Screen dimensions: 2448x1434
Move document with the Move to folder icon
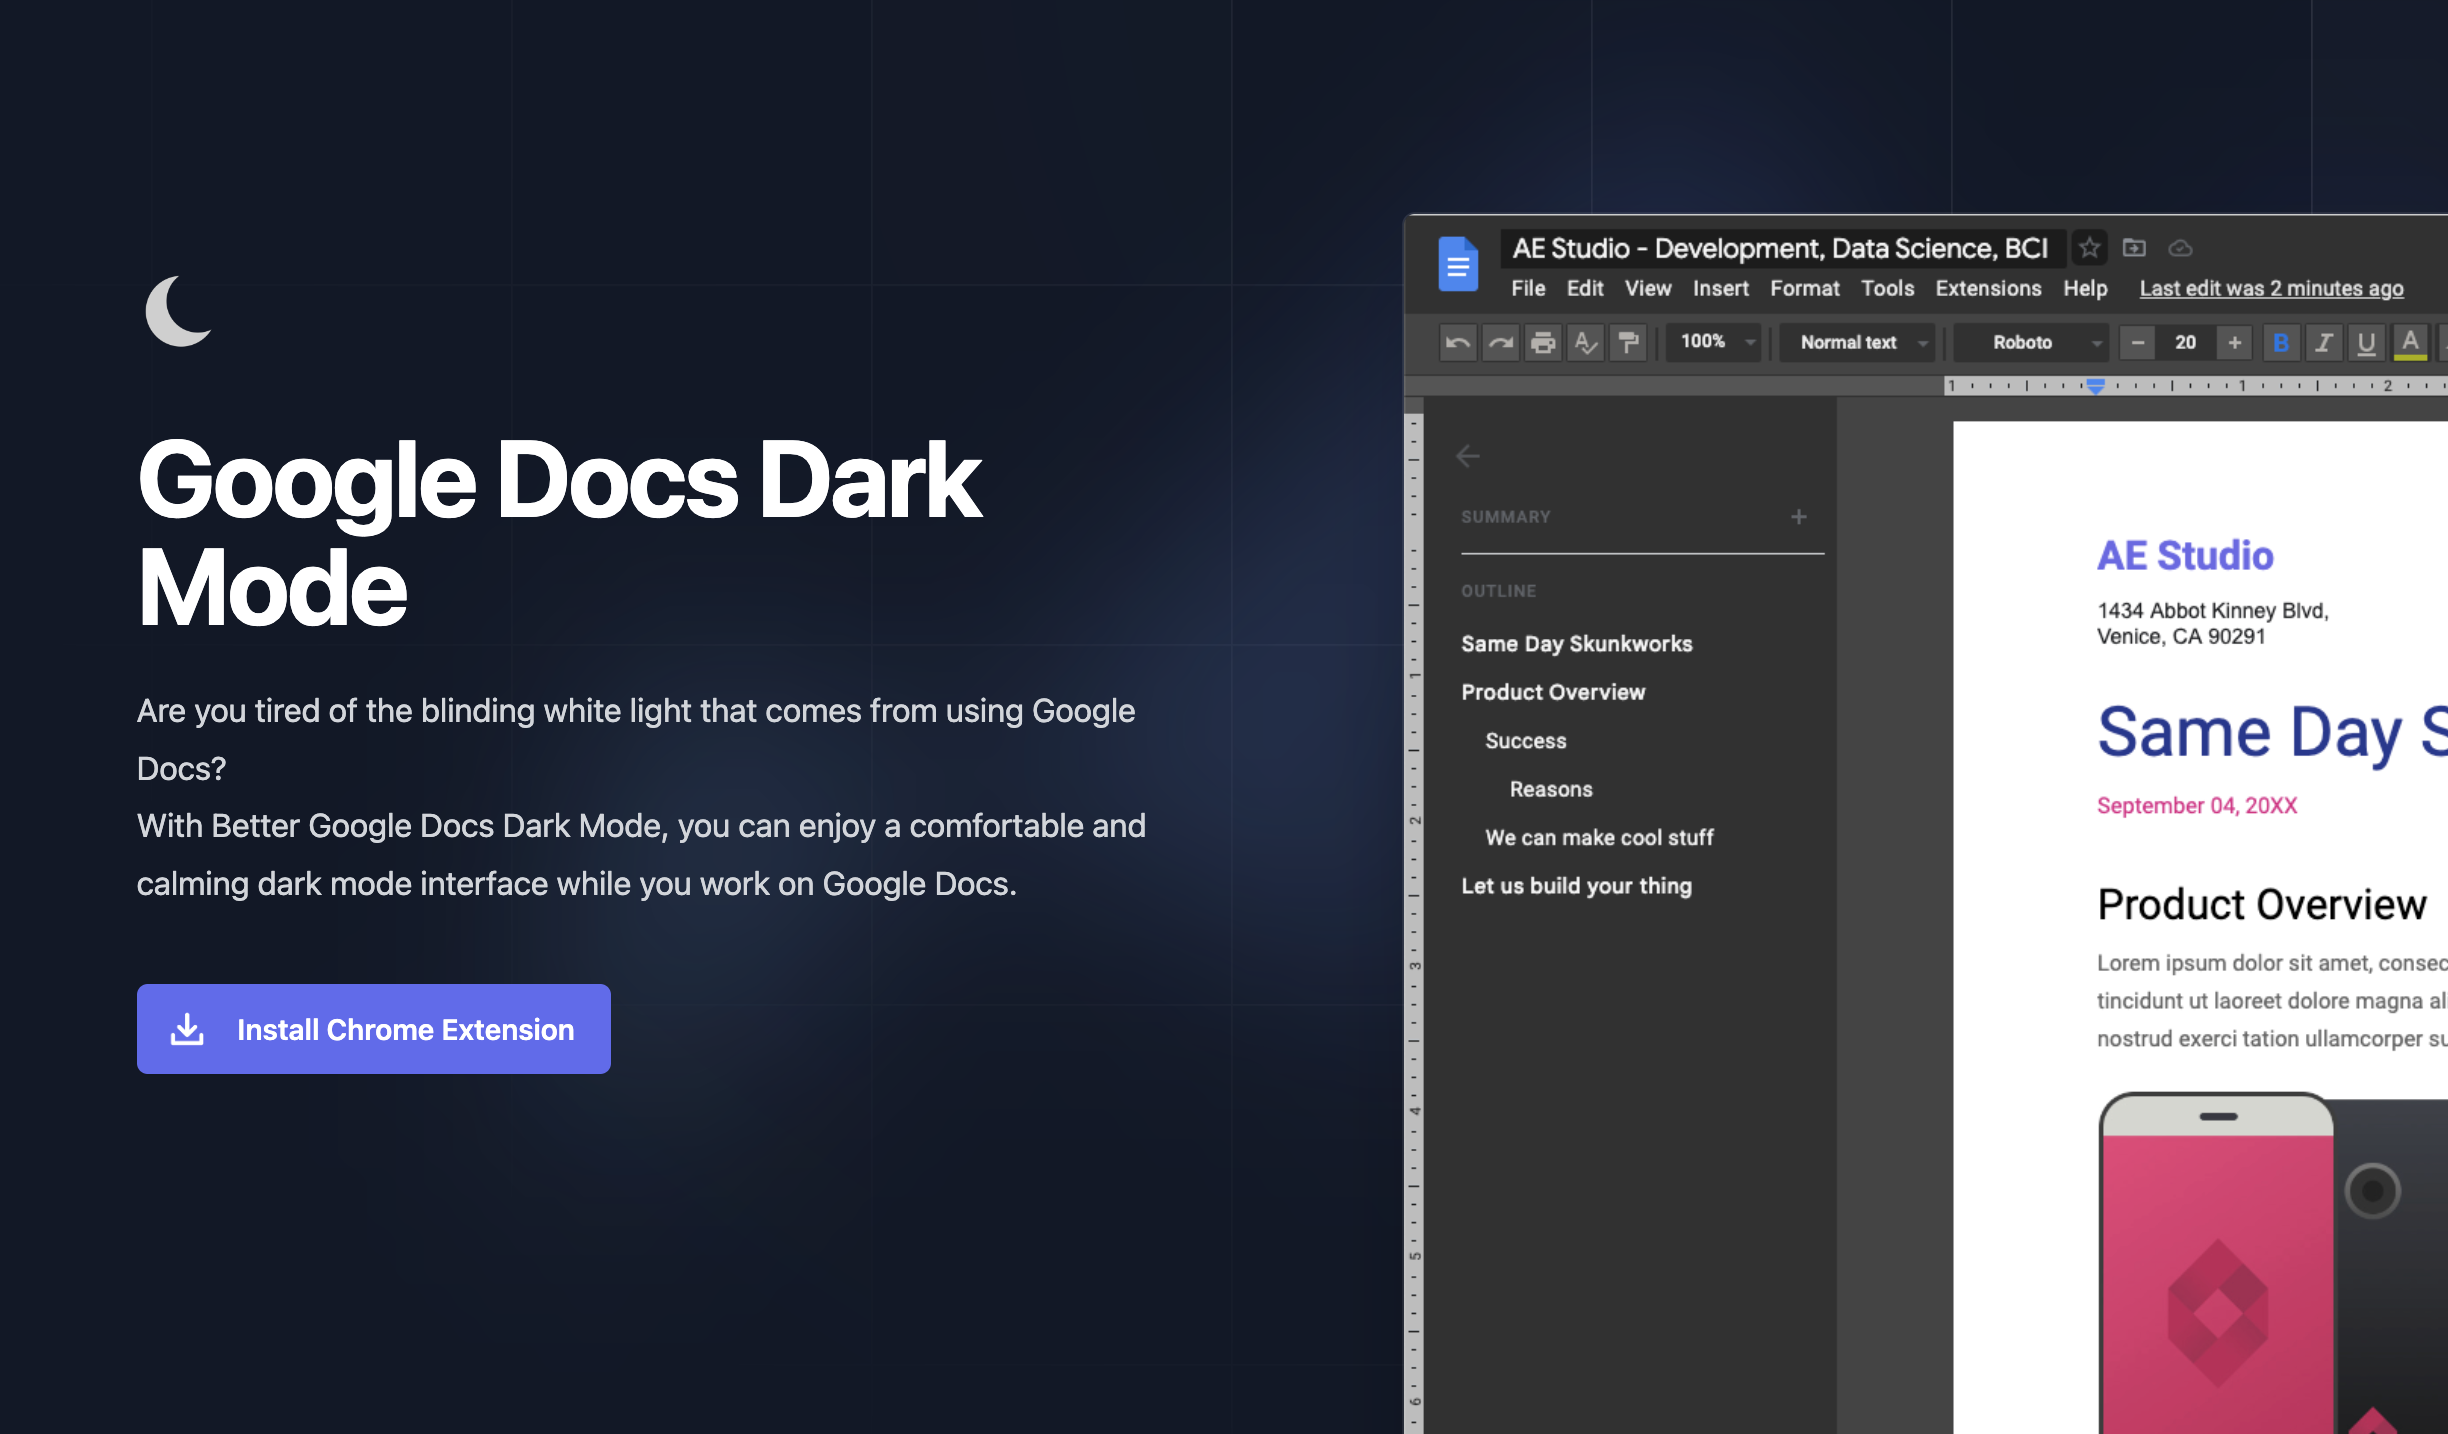2135,248
